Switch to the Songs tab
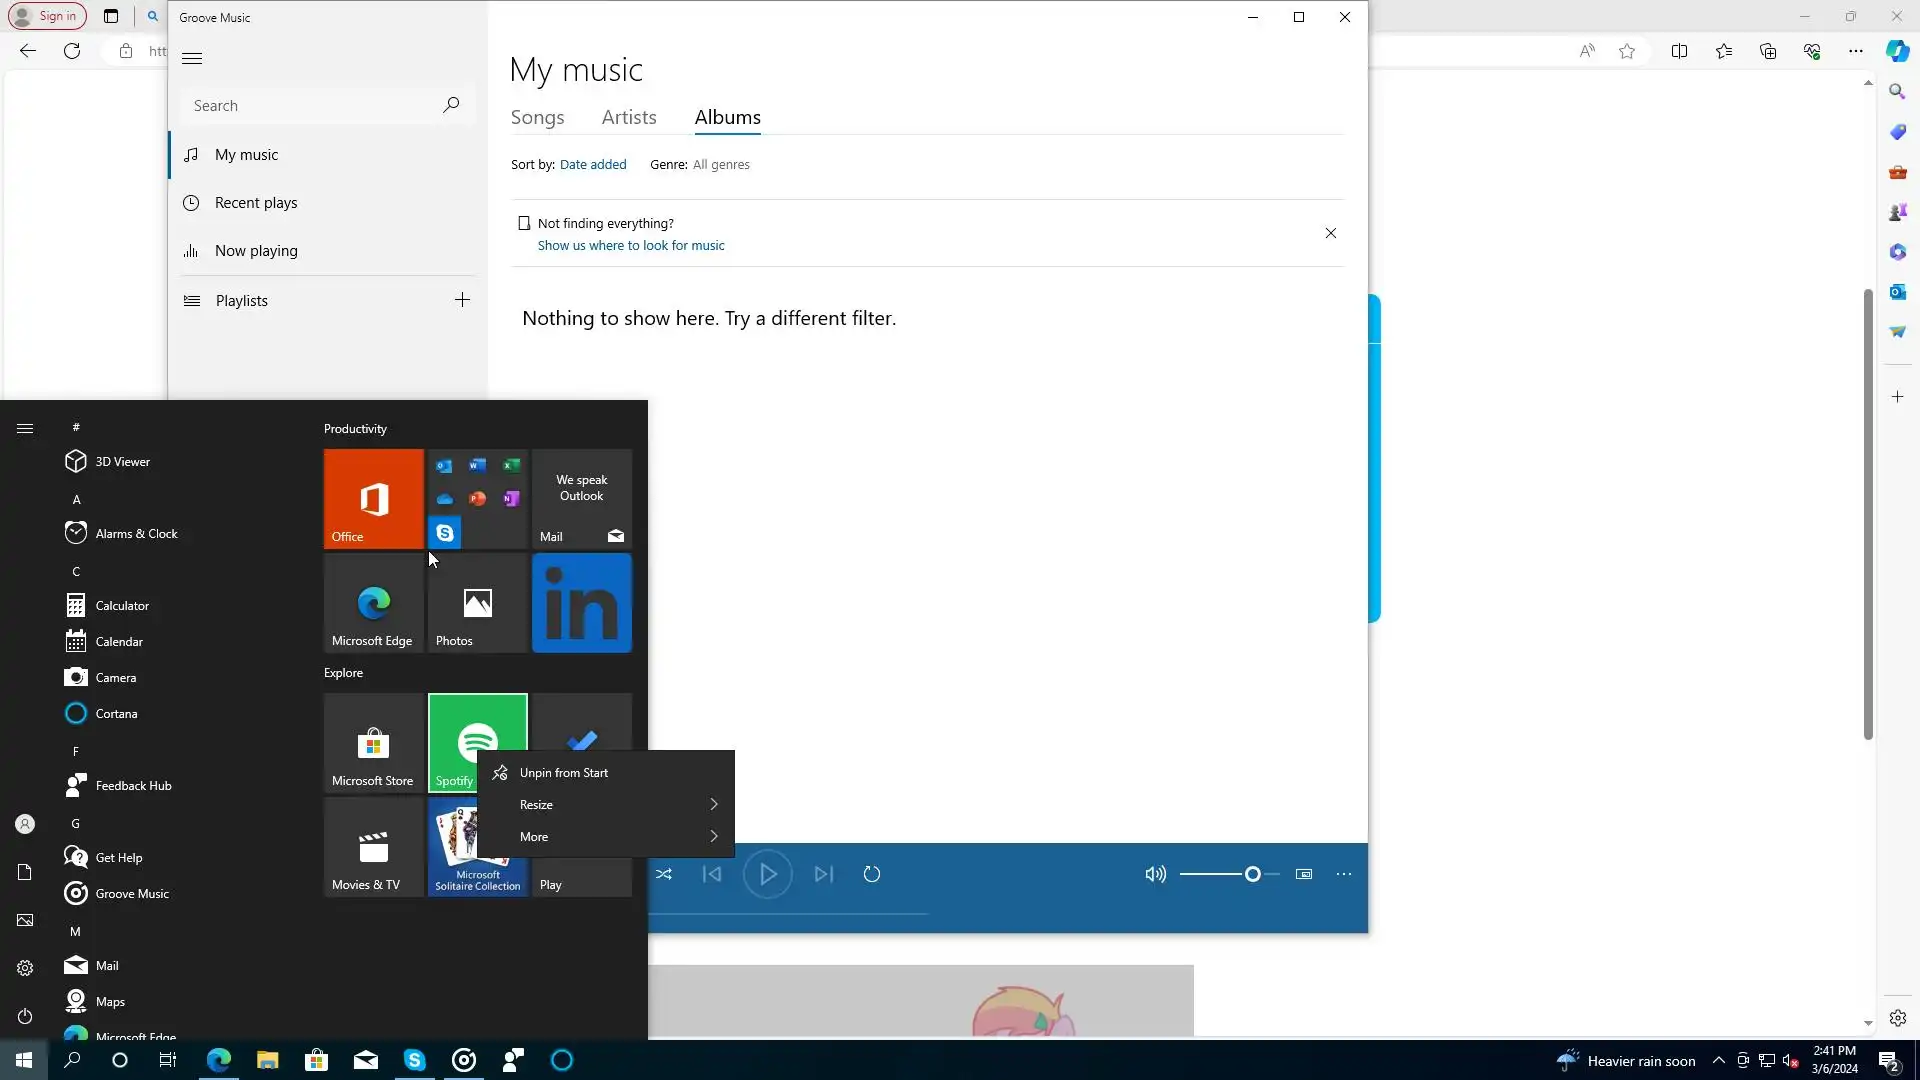This screenshot has width=1920, height=1080. (537, 118)
